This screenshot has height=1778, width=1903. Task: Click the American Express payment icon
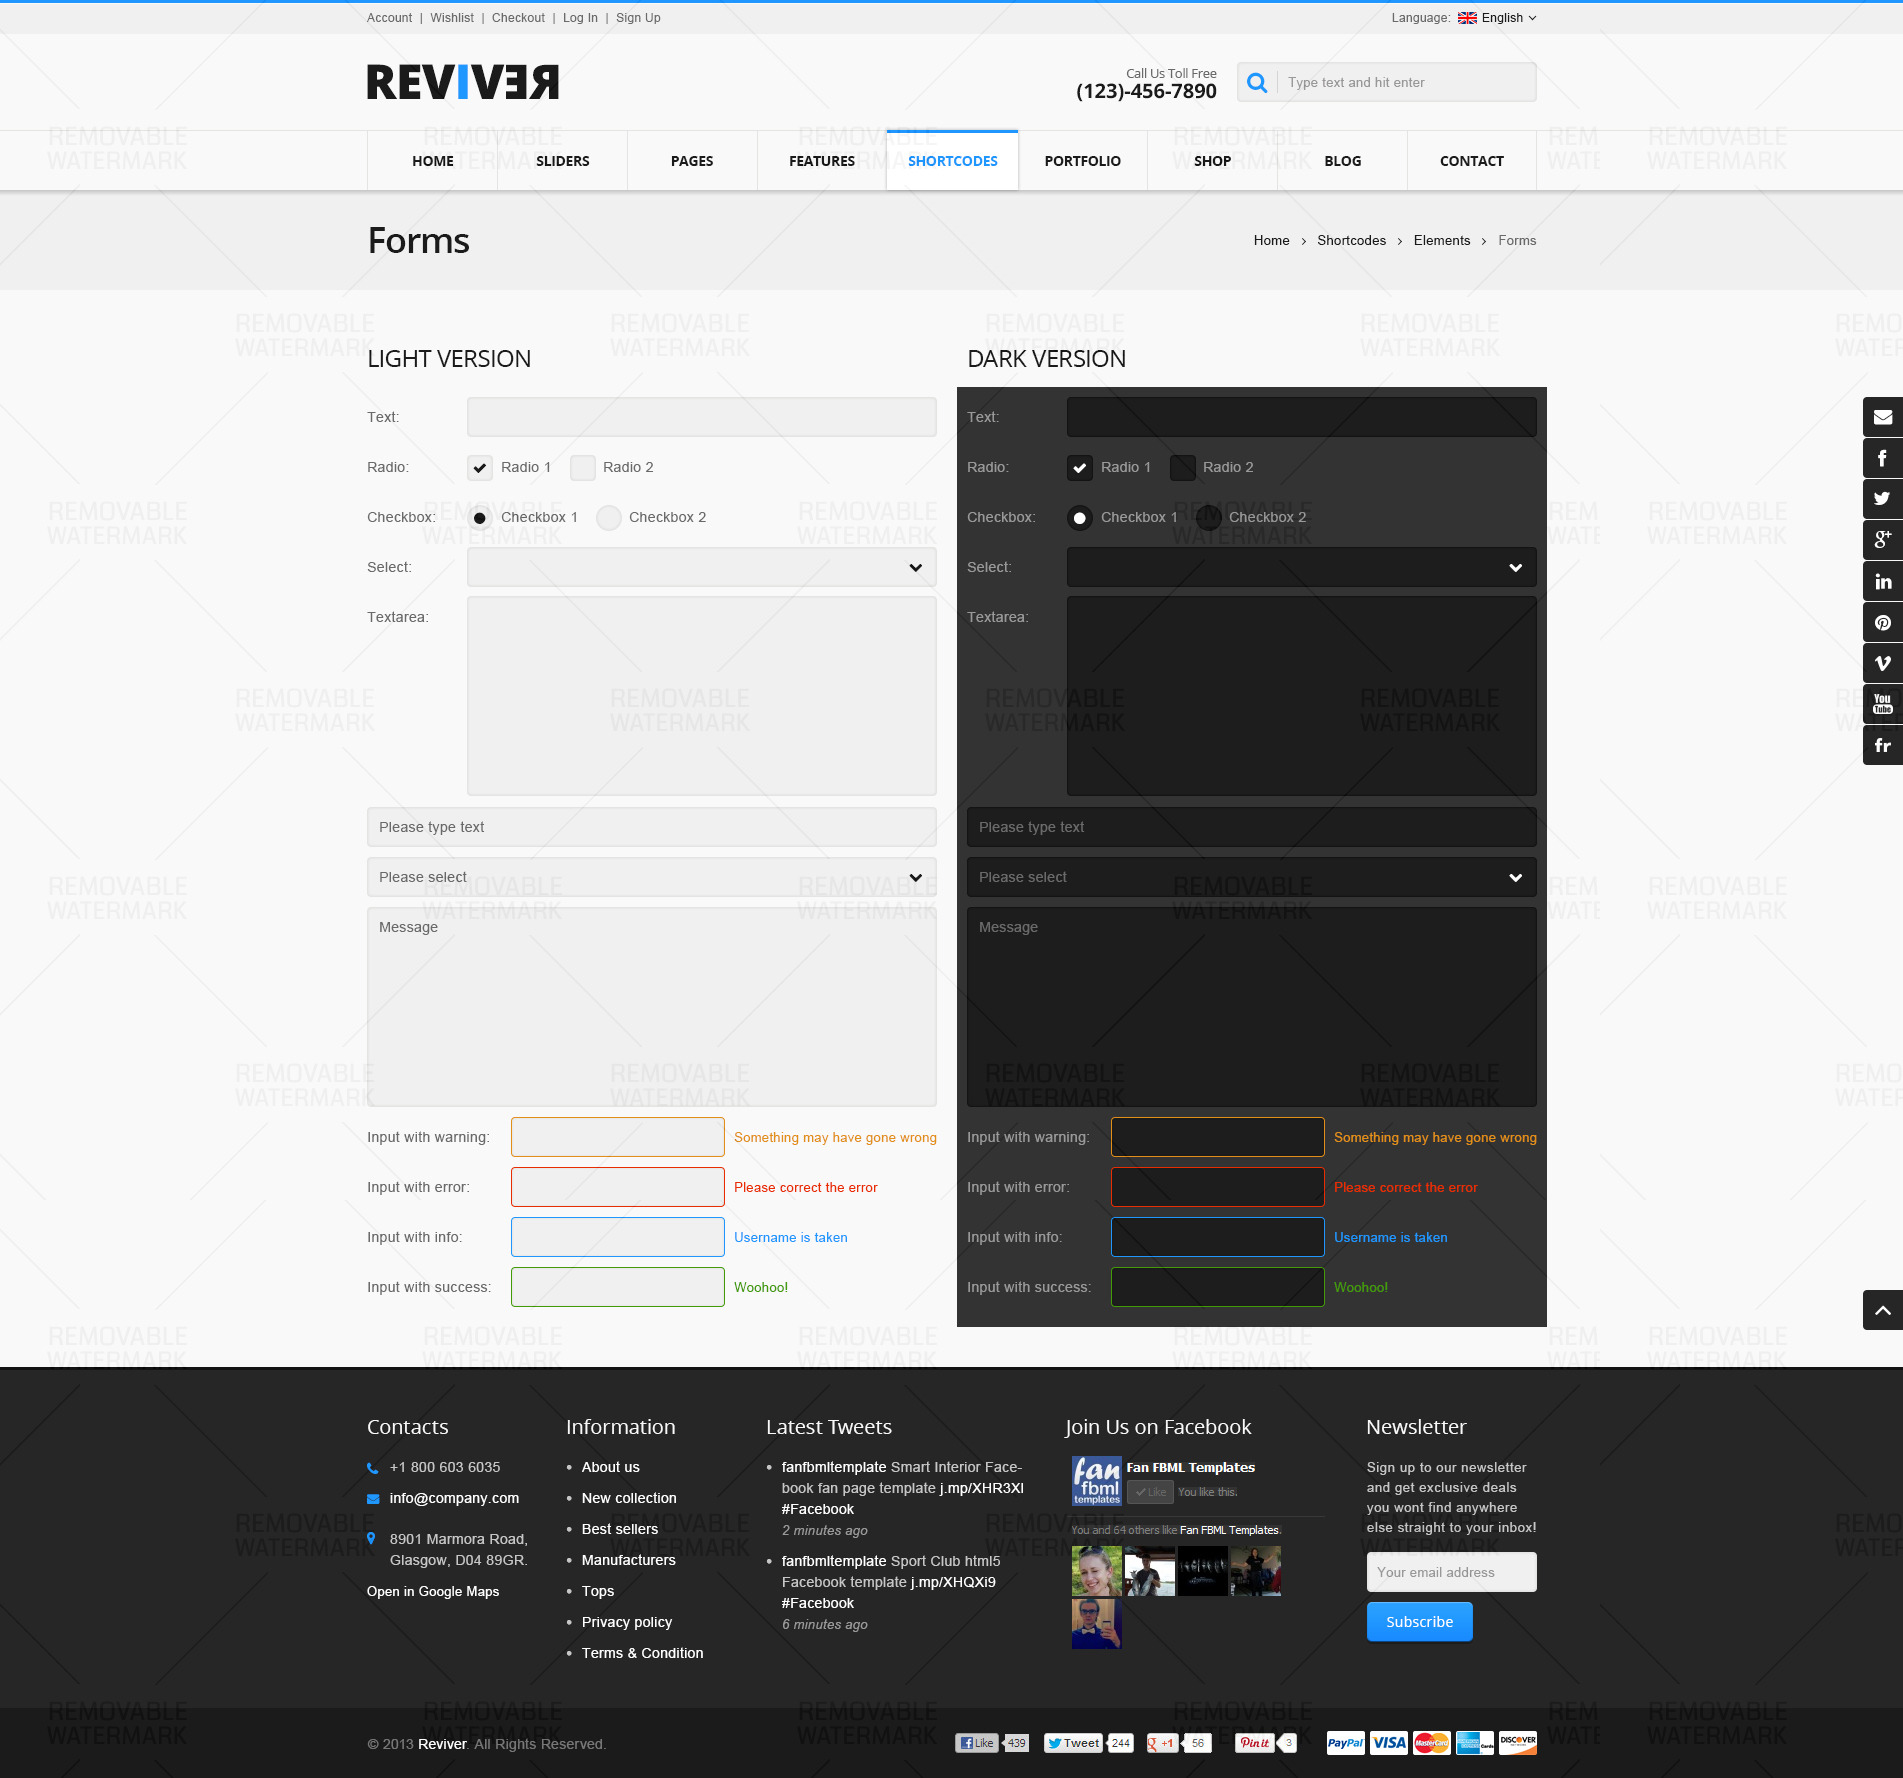1475,1743
